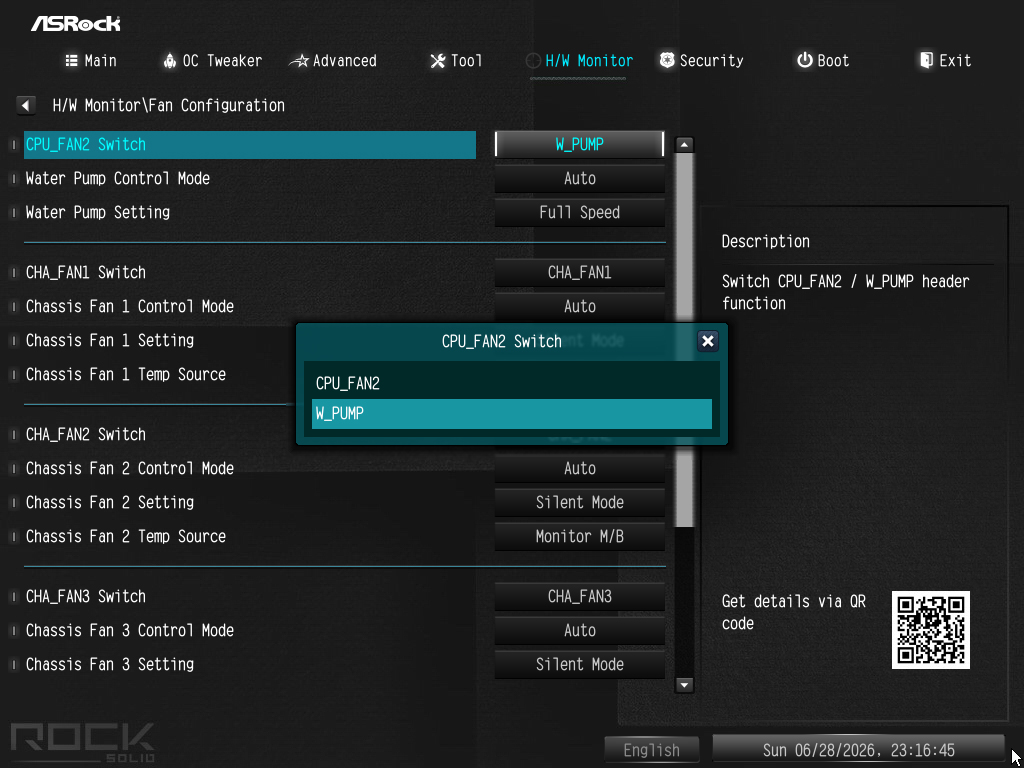Click the date and time button
Screen dimensions: 1024x768
858,749
